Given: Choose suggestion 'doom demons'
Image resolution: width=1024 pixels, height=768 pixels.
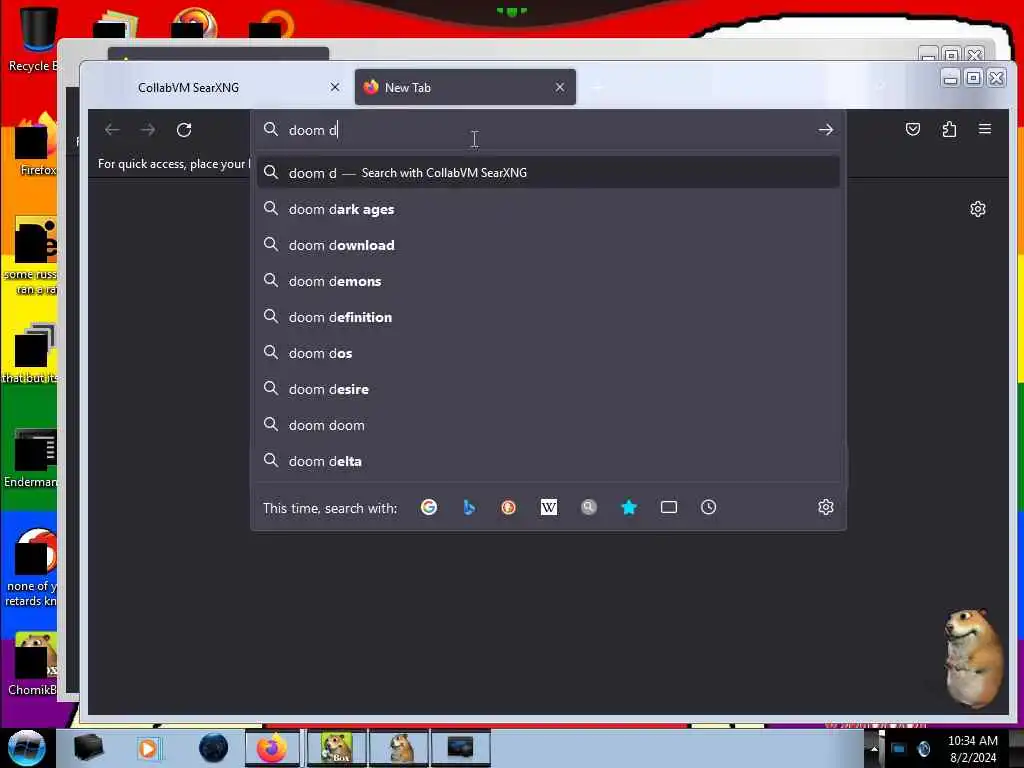Looking at the screenshot, I should tap(548, 281).
